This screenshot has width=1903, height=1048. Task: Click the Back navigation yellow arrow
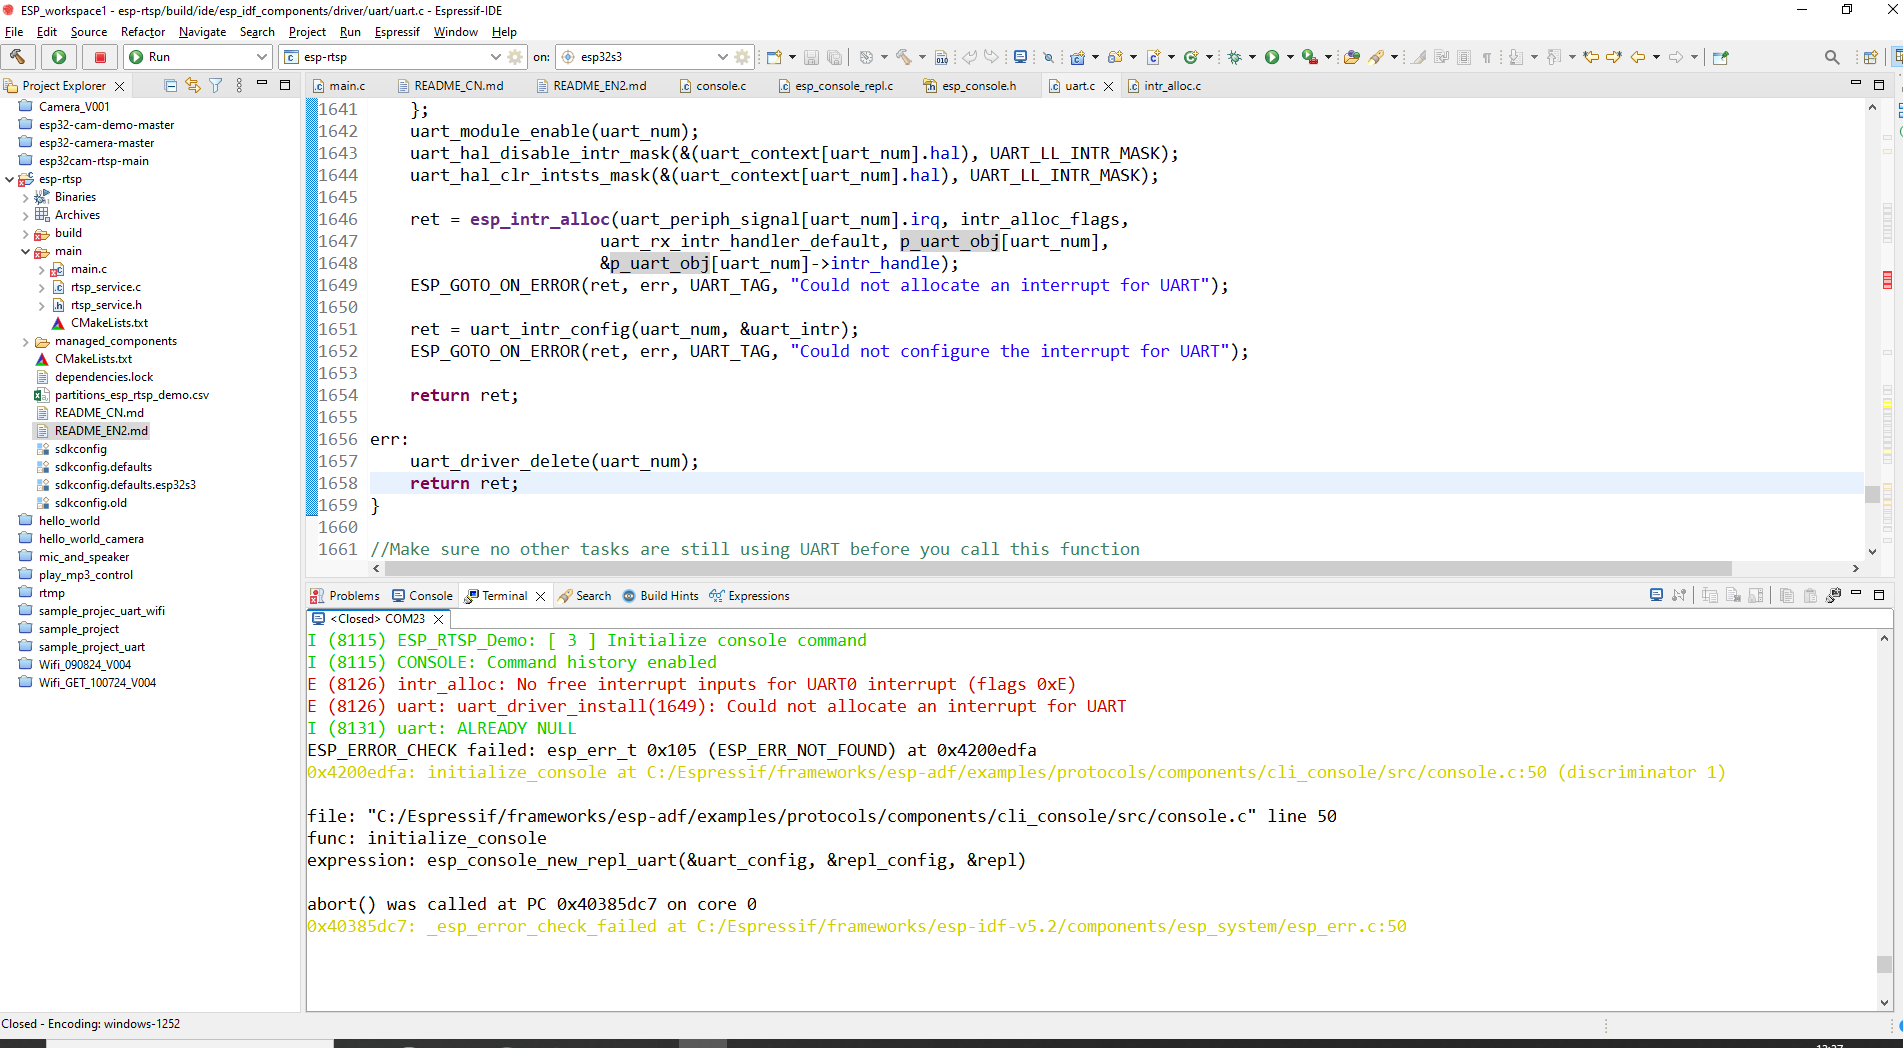[x=1638, y=57]
